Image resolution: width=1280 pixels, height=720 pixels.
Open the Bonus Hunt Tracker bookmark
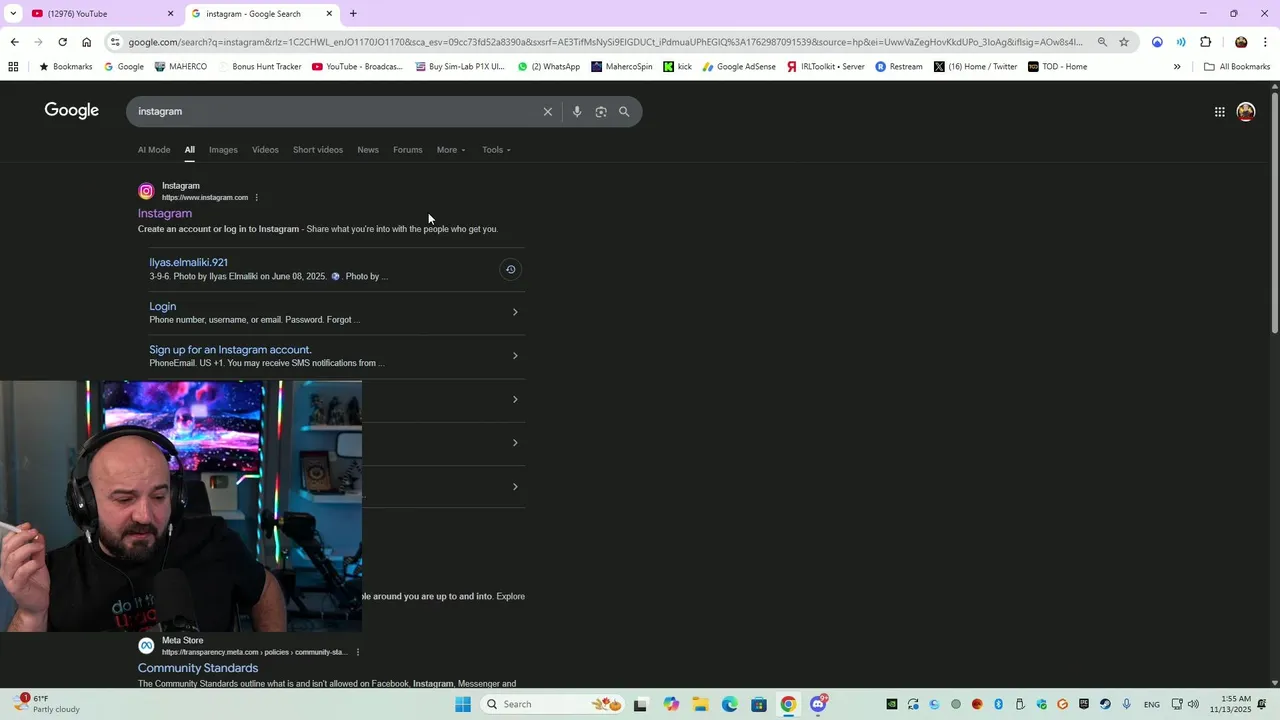(x=259, y=67)
